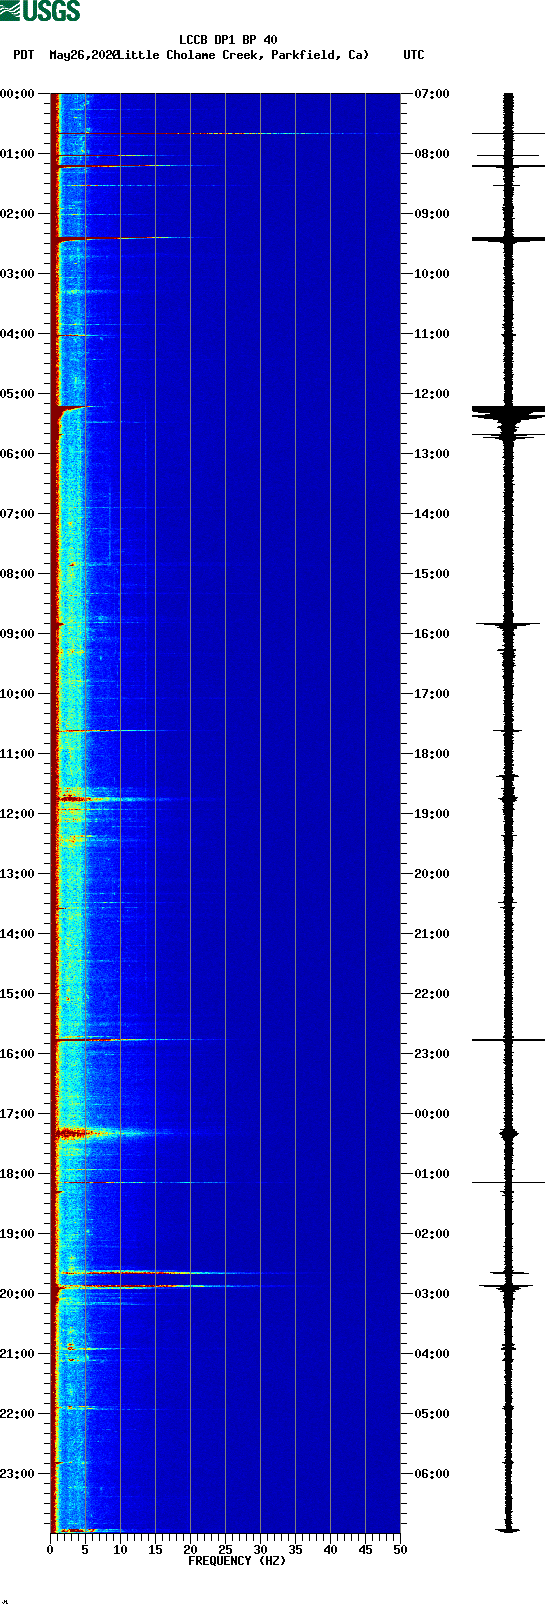Click the 18:00 UTC label on right axis
The height and width of the screenshot is (1613, 552).
[x=432, y=754]
